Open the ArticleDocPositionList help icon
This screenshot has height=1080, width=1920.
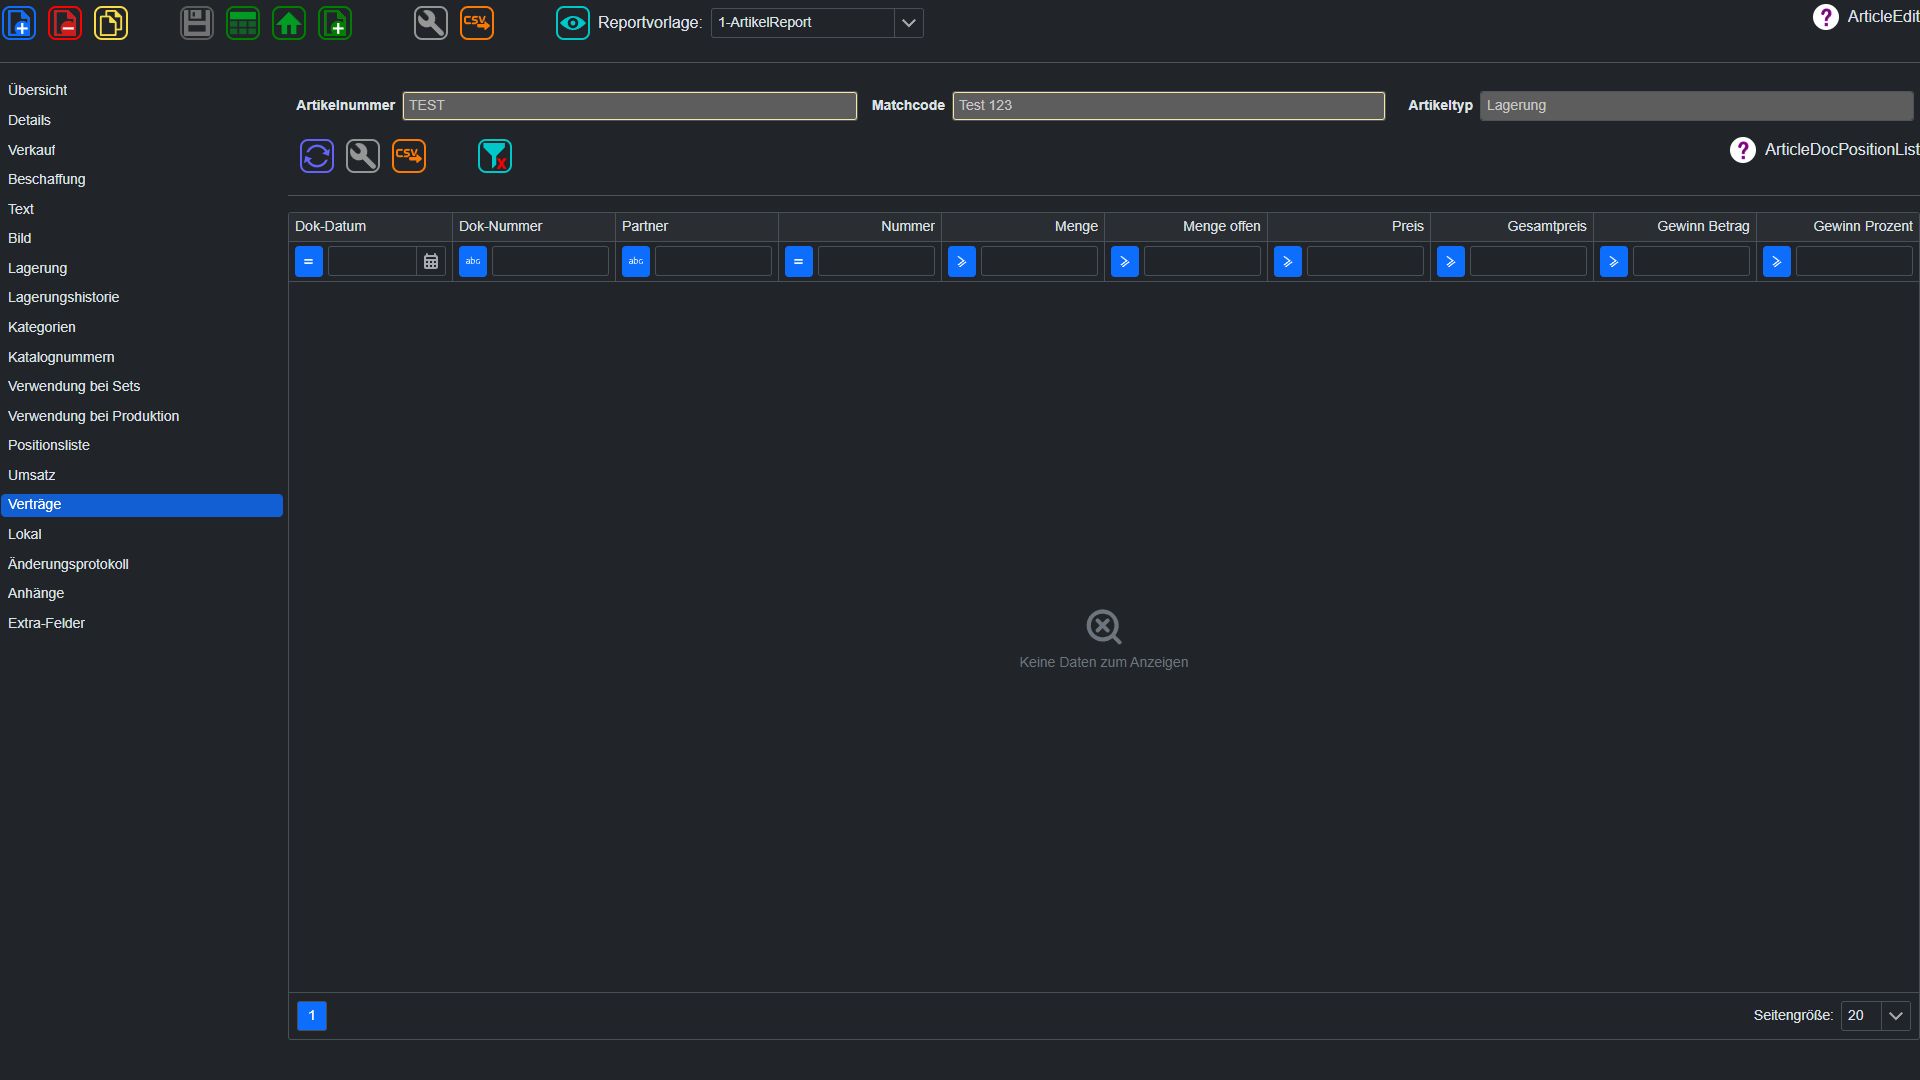tap(1743, 150)
